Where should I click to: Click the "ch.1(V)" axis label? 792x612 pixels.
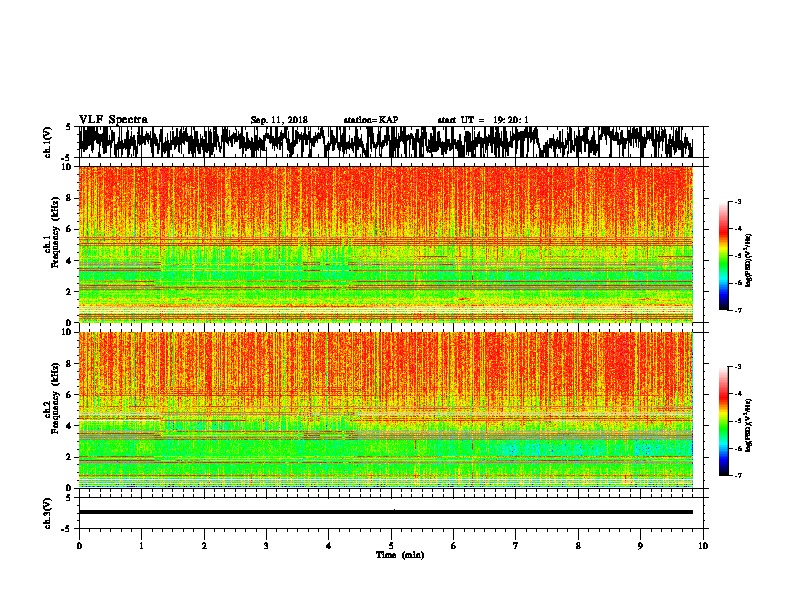pyautogui.click(x=48, y=142)
